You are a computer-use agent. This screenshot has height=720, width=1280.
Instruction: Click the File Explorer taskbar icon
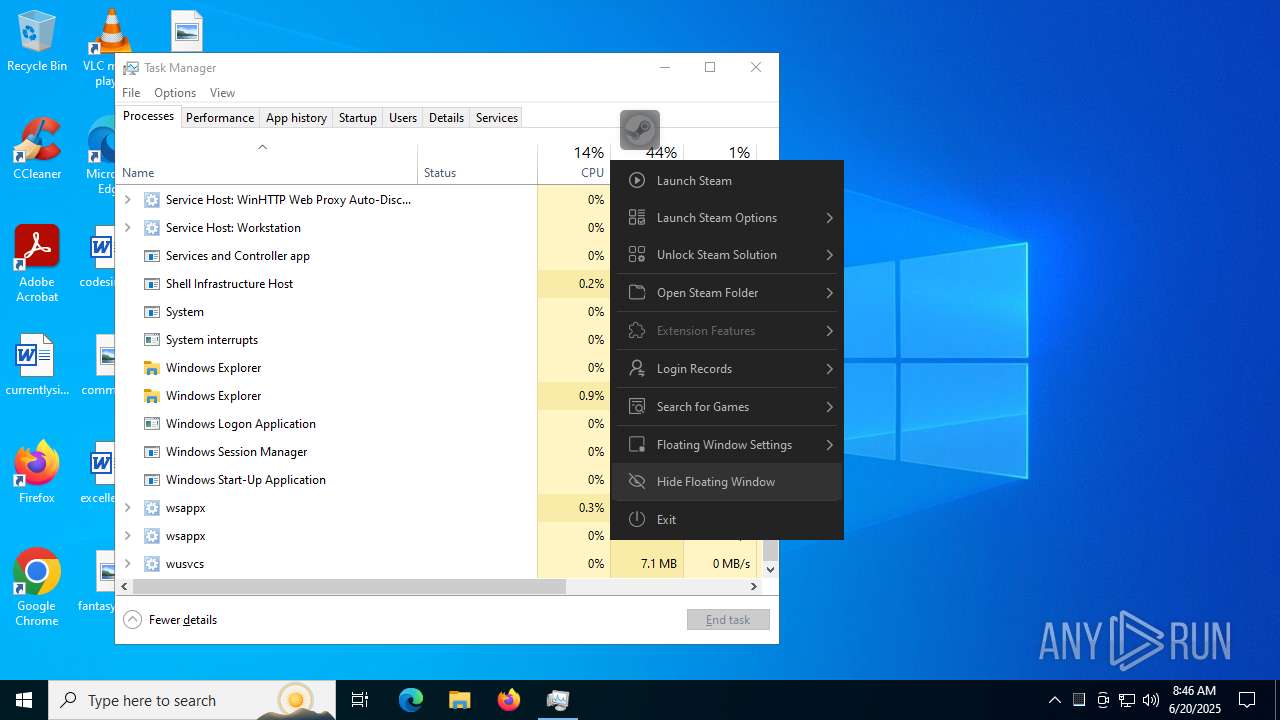[x=460, y=700]
